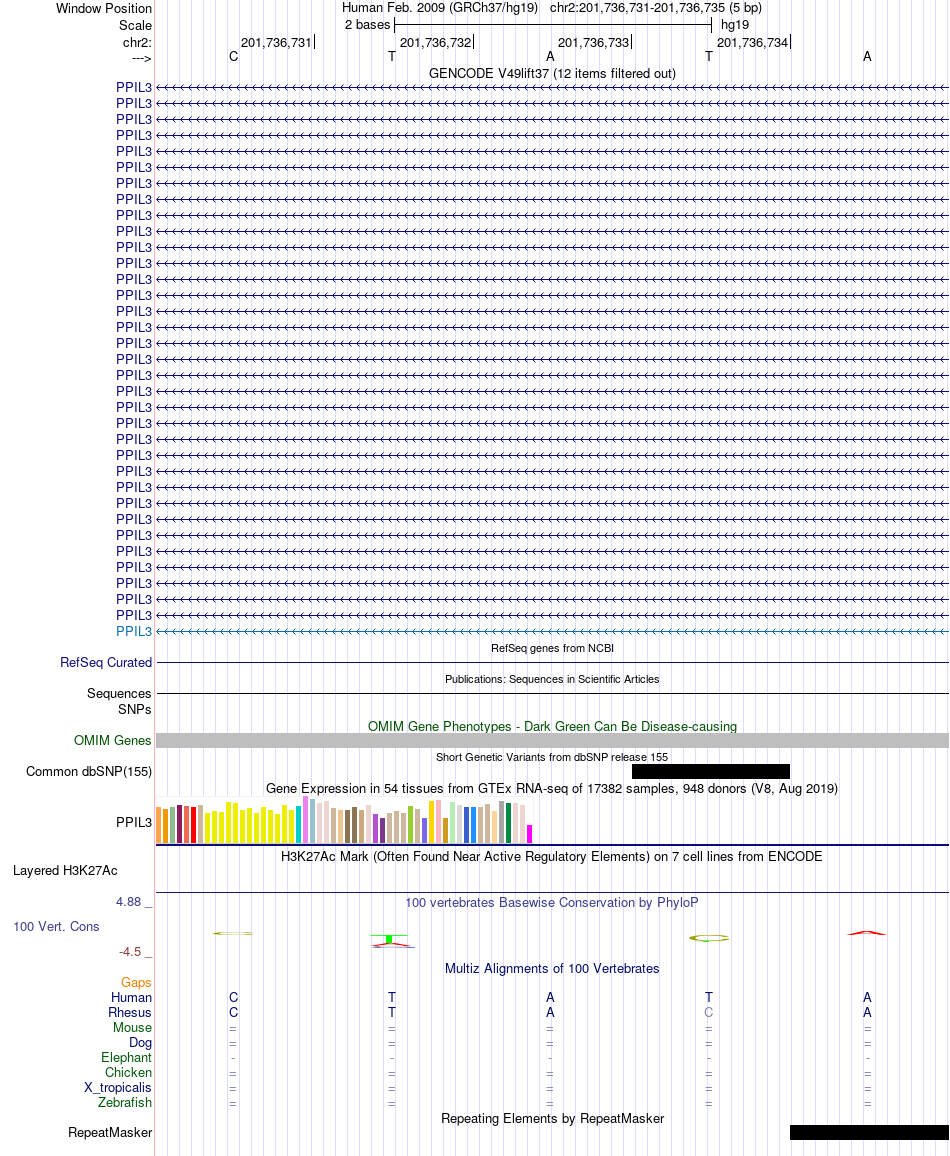This screenshot has width=950, height=1156.
Task: Select the X_tropicalis alignment row label
Action: pyautogui.click(x=118, y=1087)
